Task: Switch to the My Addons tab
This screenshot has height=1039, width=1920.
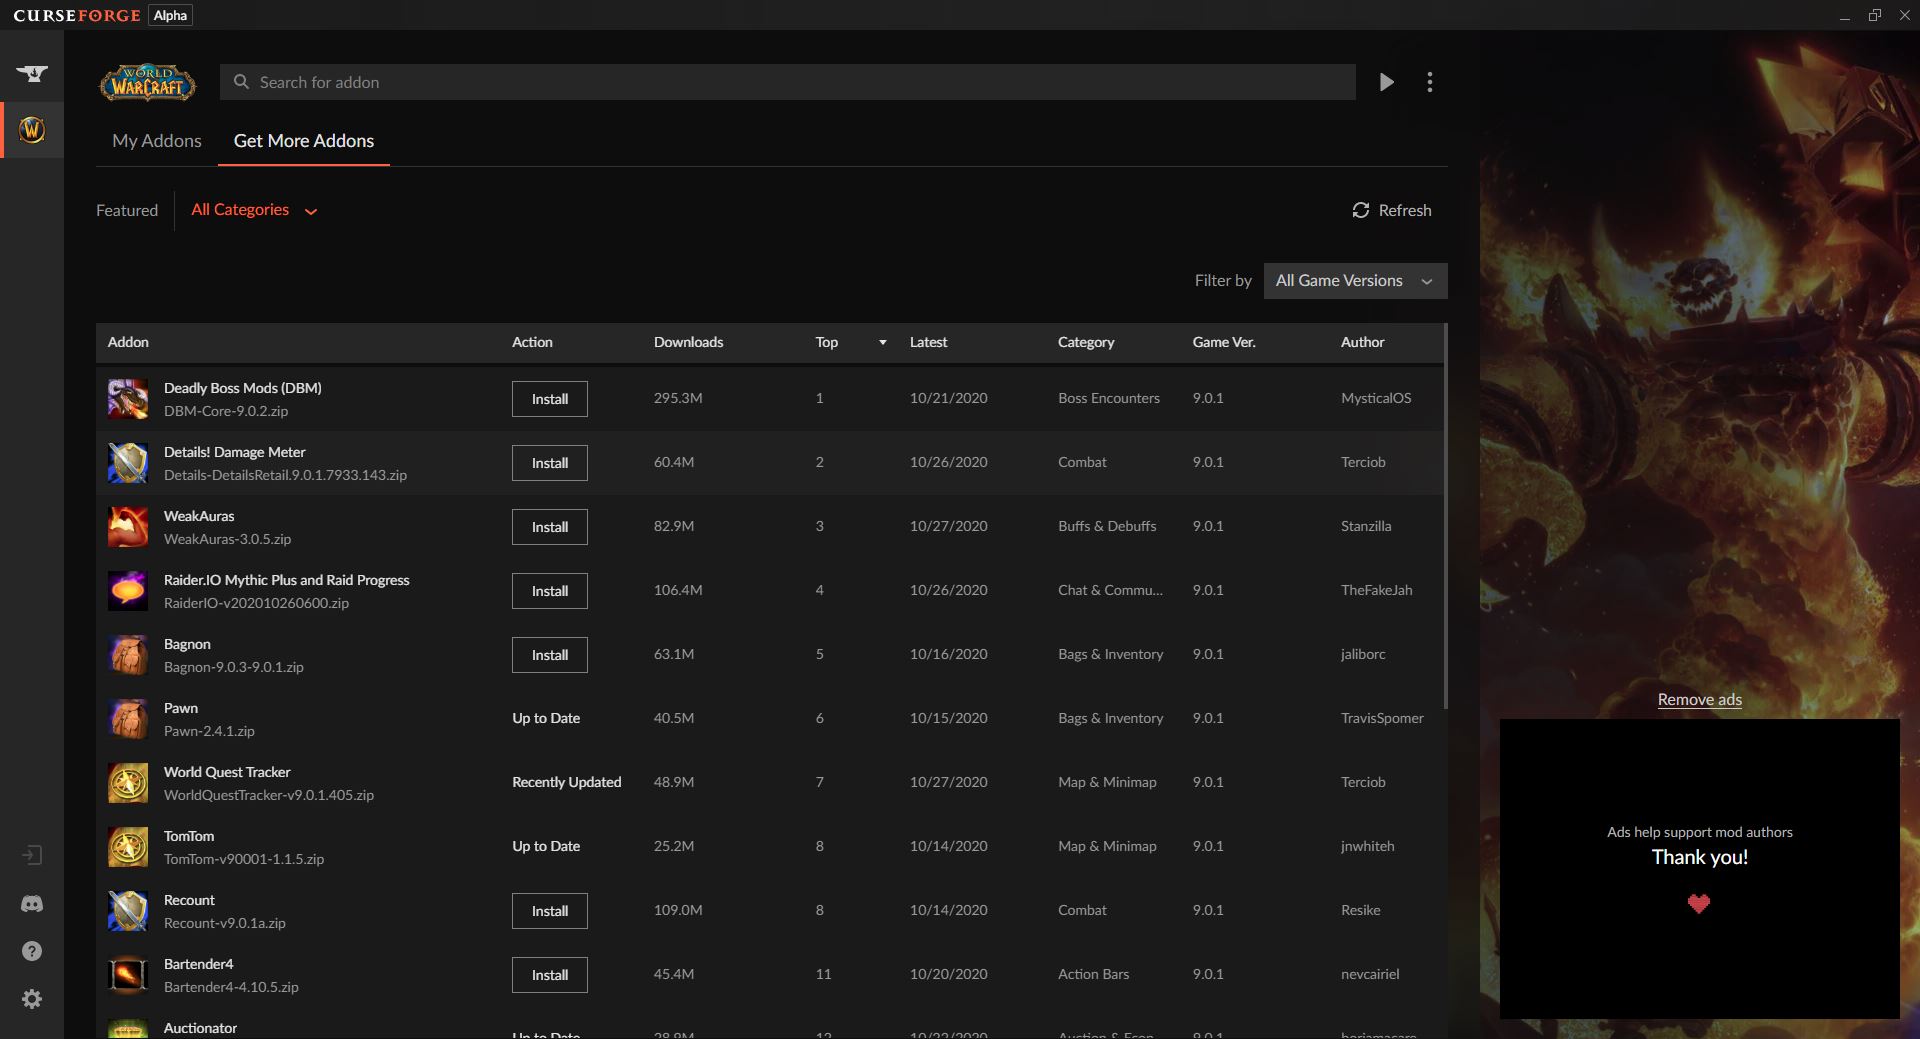Action: (x=157, y=141)
